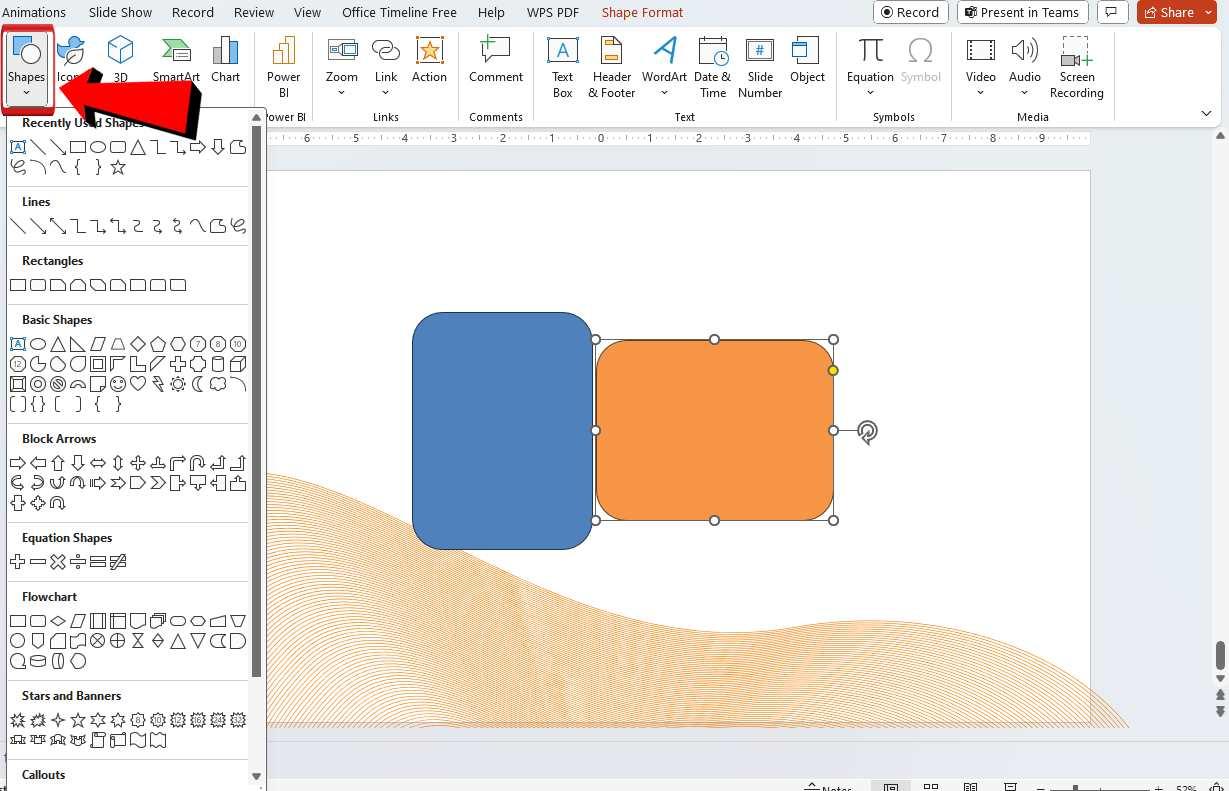
Task: Open the Review ribbon tab
Action: (x=253, y=12)
